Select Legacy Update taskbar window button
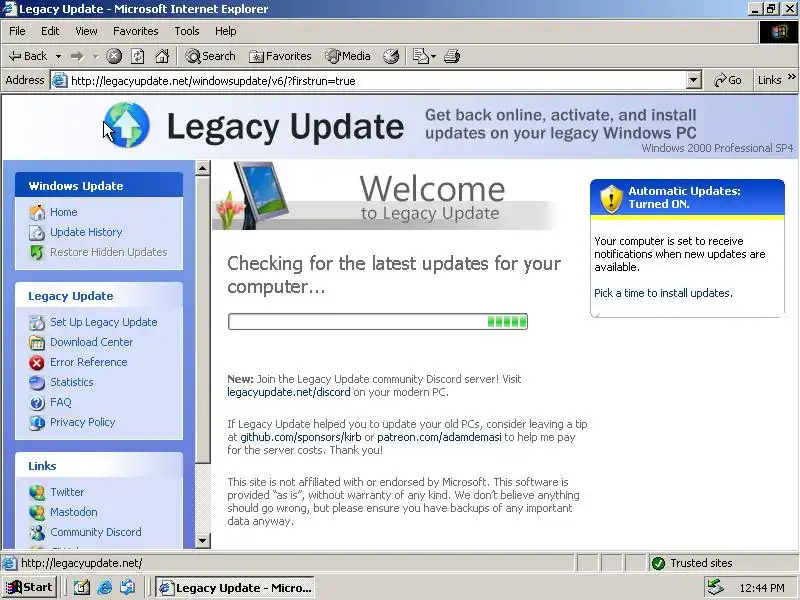 (x=235, y=588)
